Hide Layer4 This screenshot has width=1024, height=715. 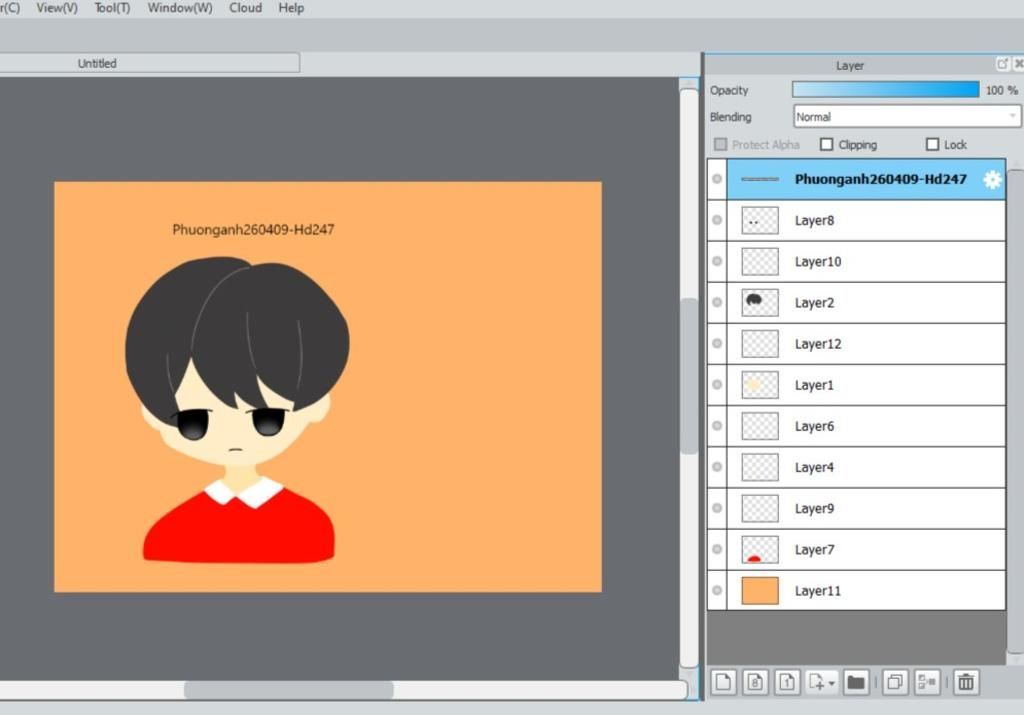(x=717, y=467)
